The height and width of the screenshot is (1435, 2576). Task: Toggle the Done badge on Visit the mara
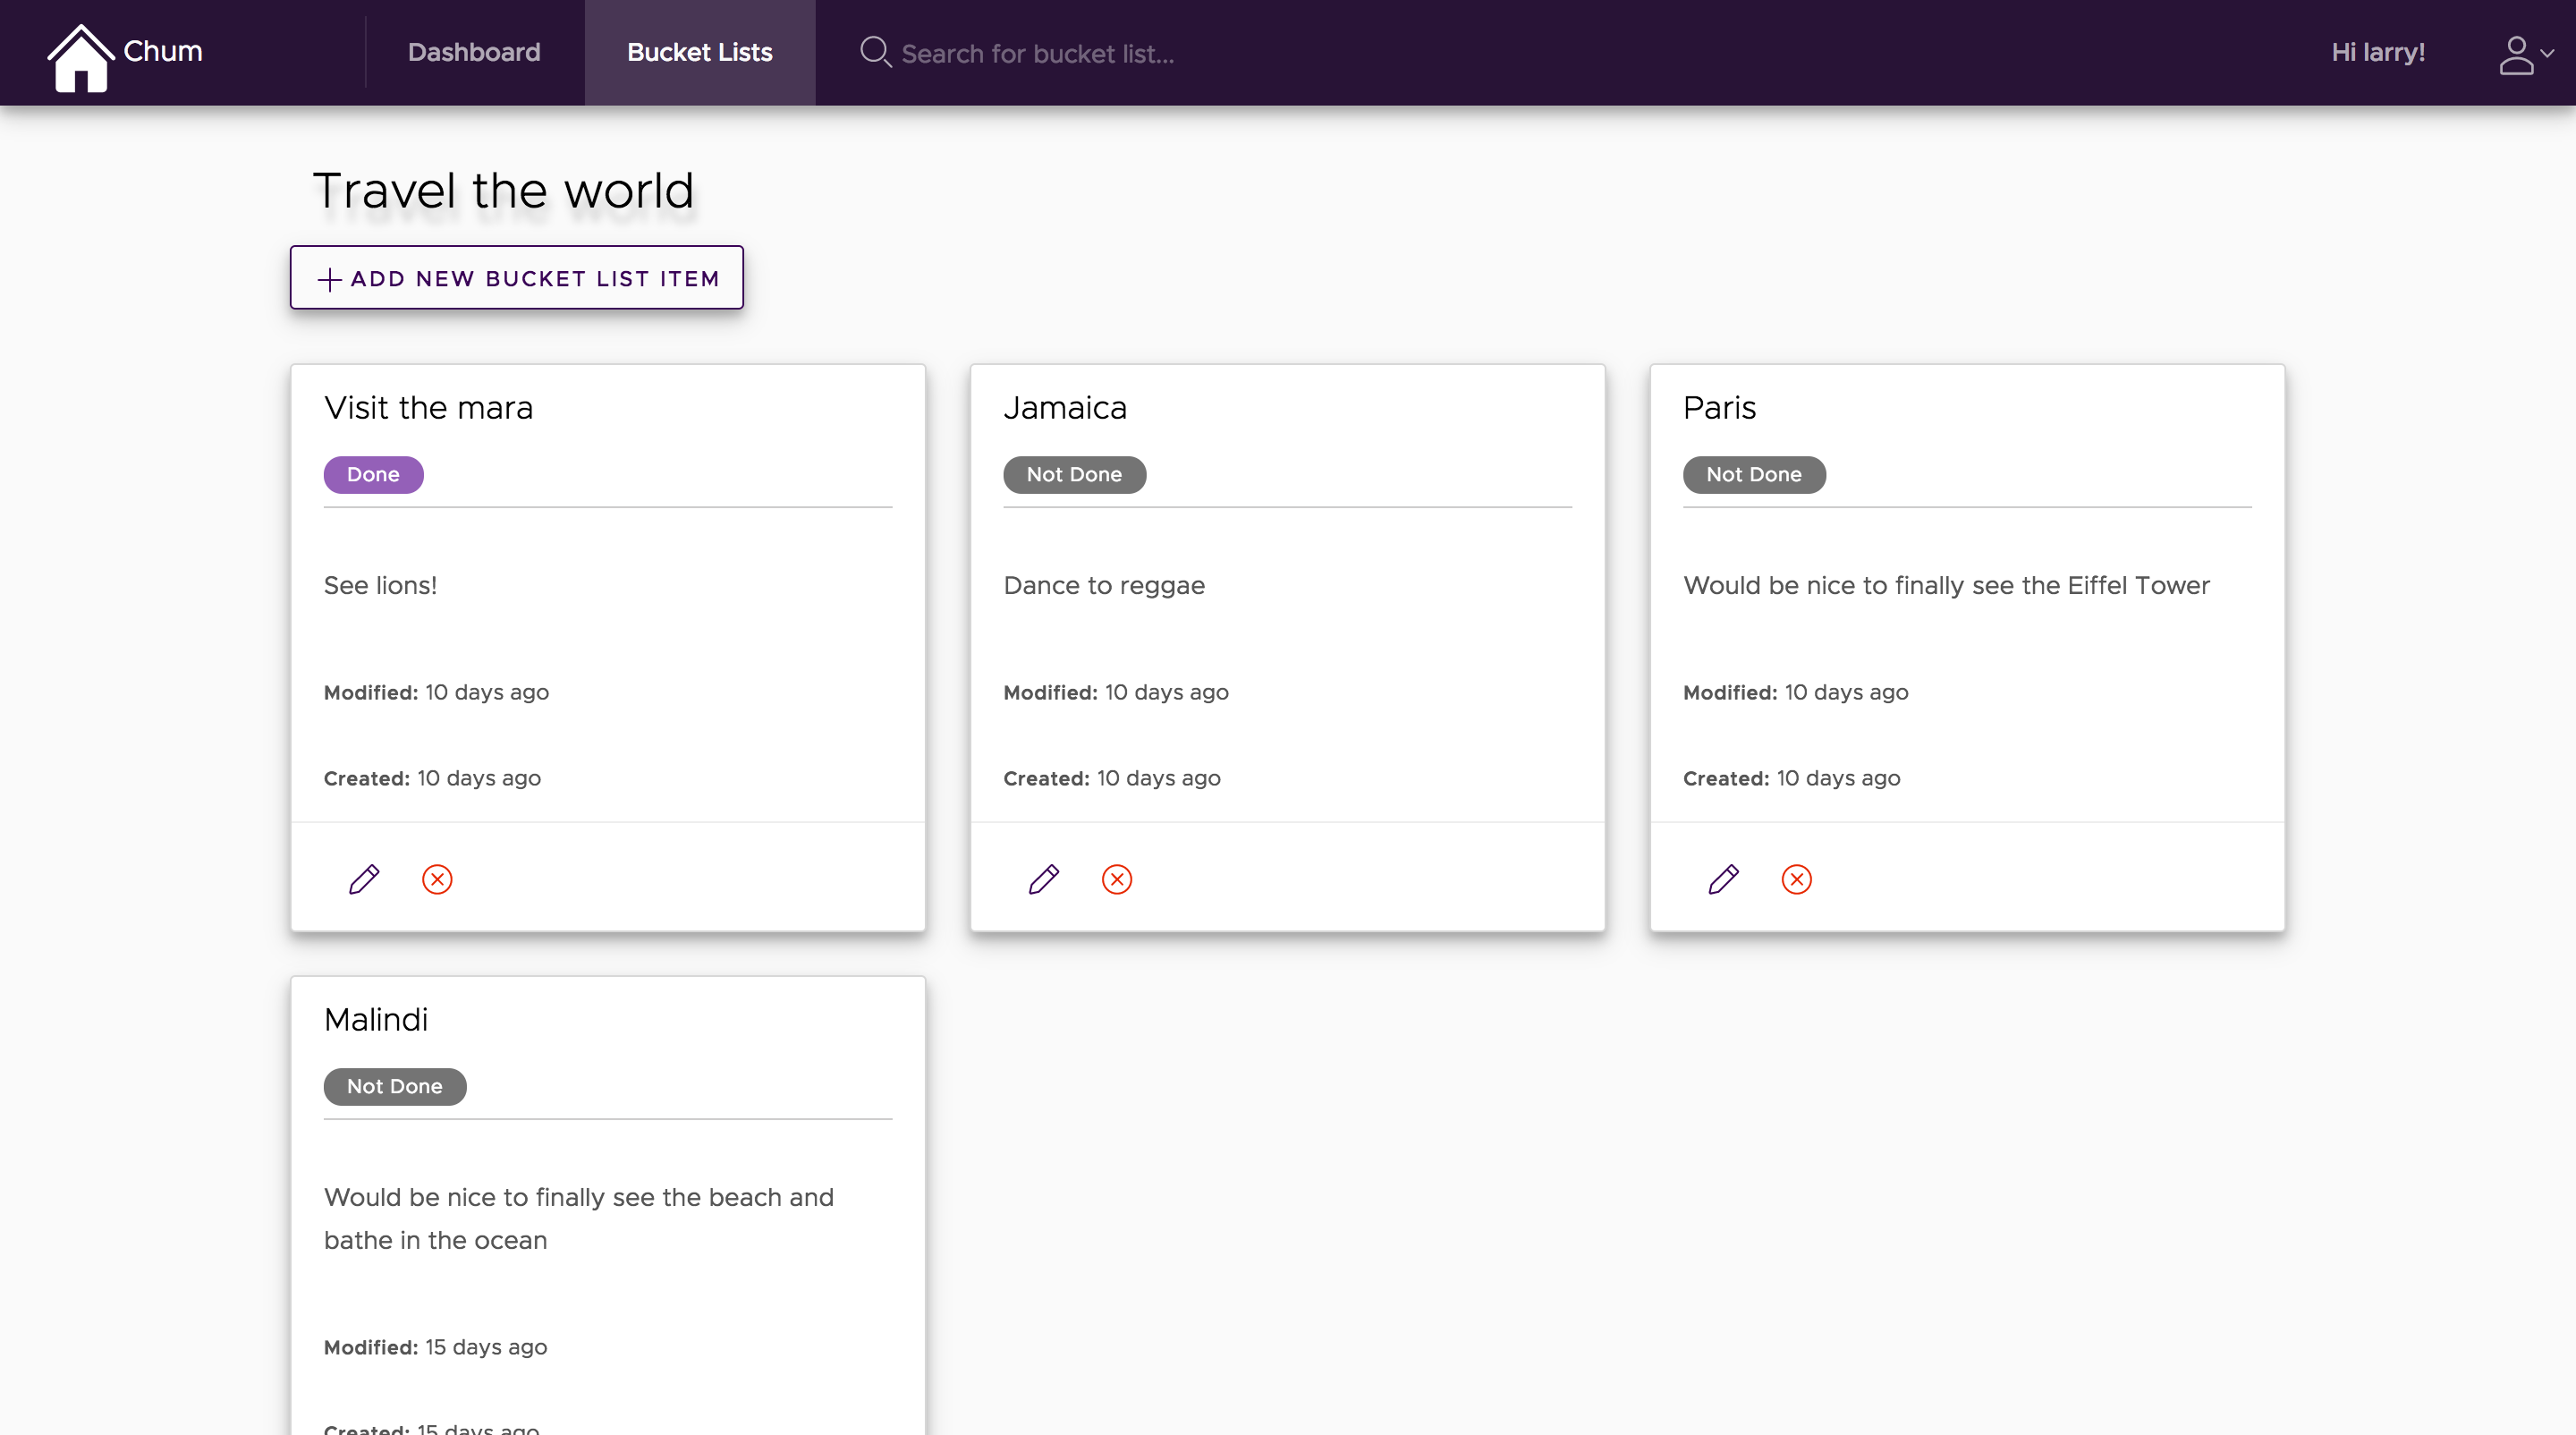click(373, 474)
